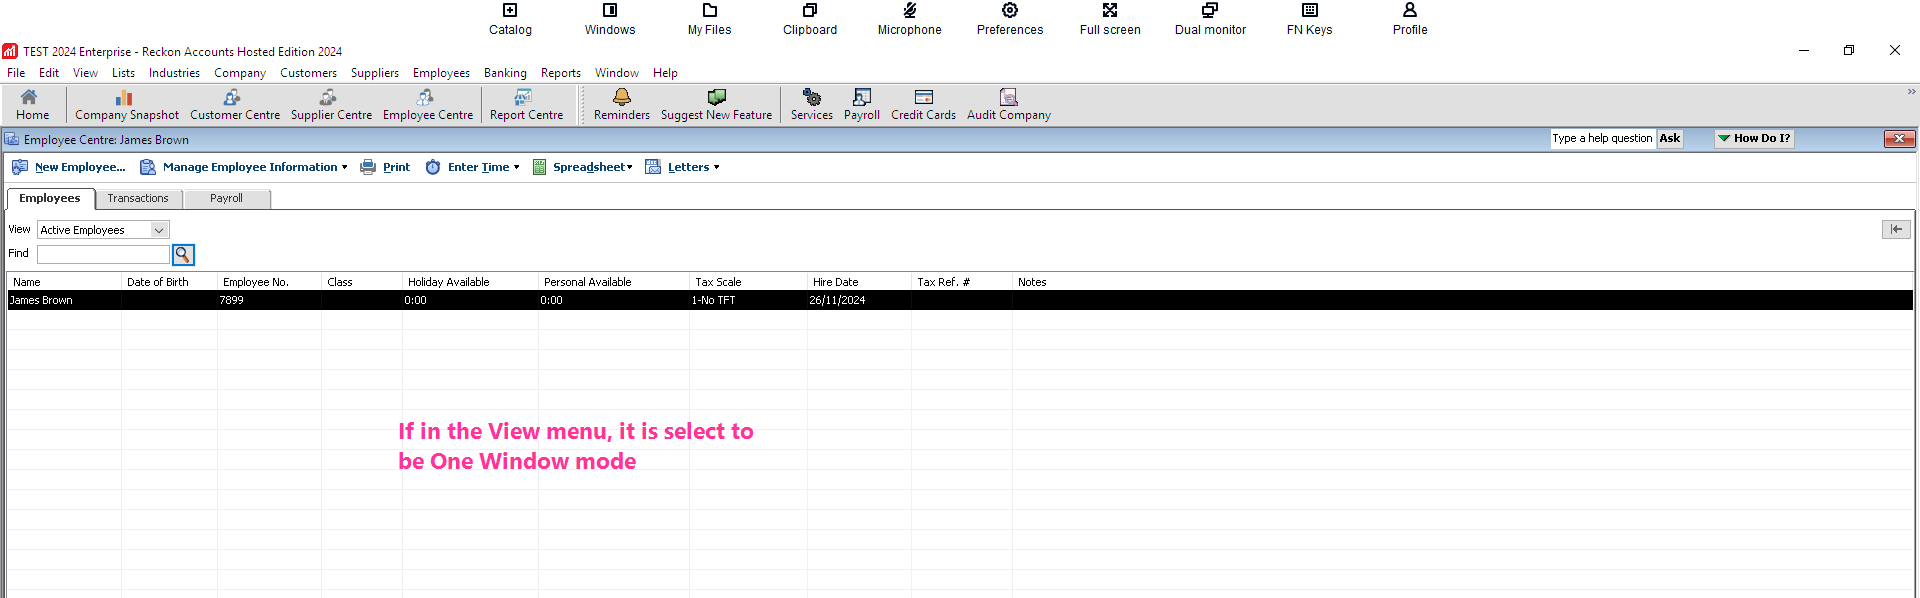
Task: Select the James Brown employee row
Action: point(960,300)
